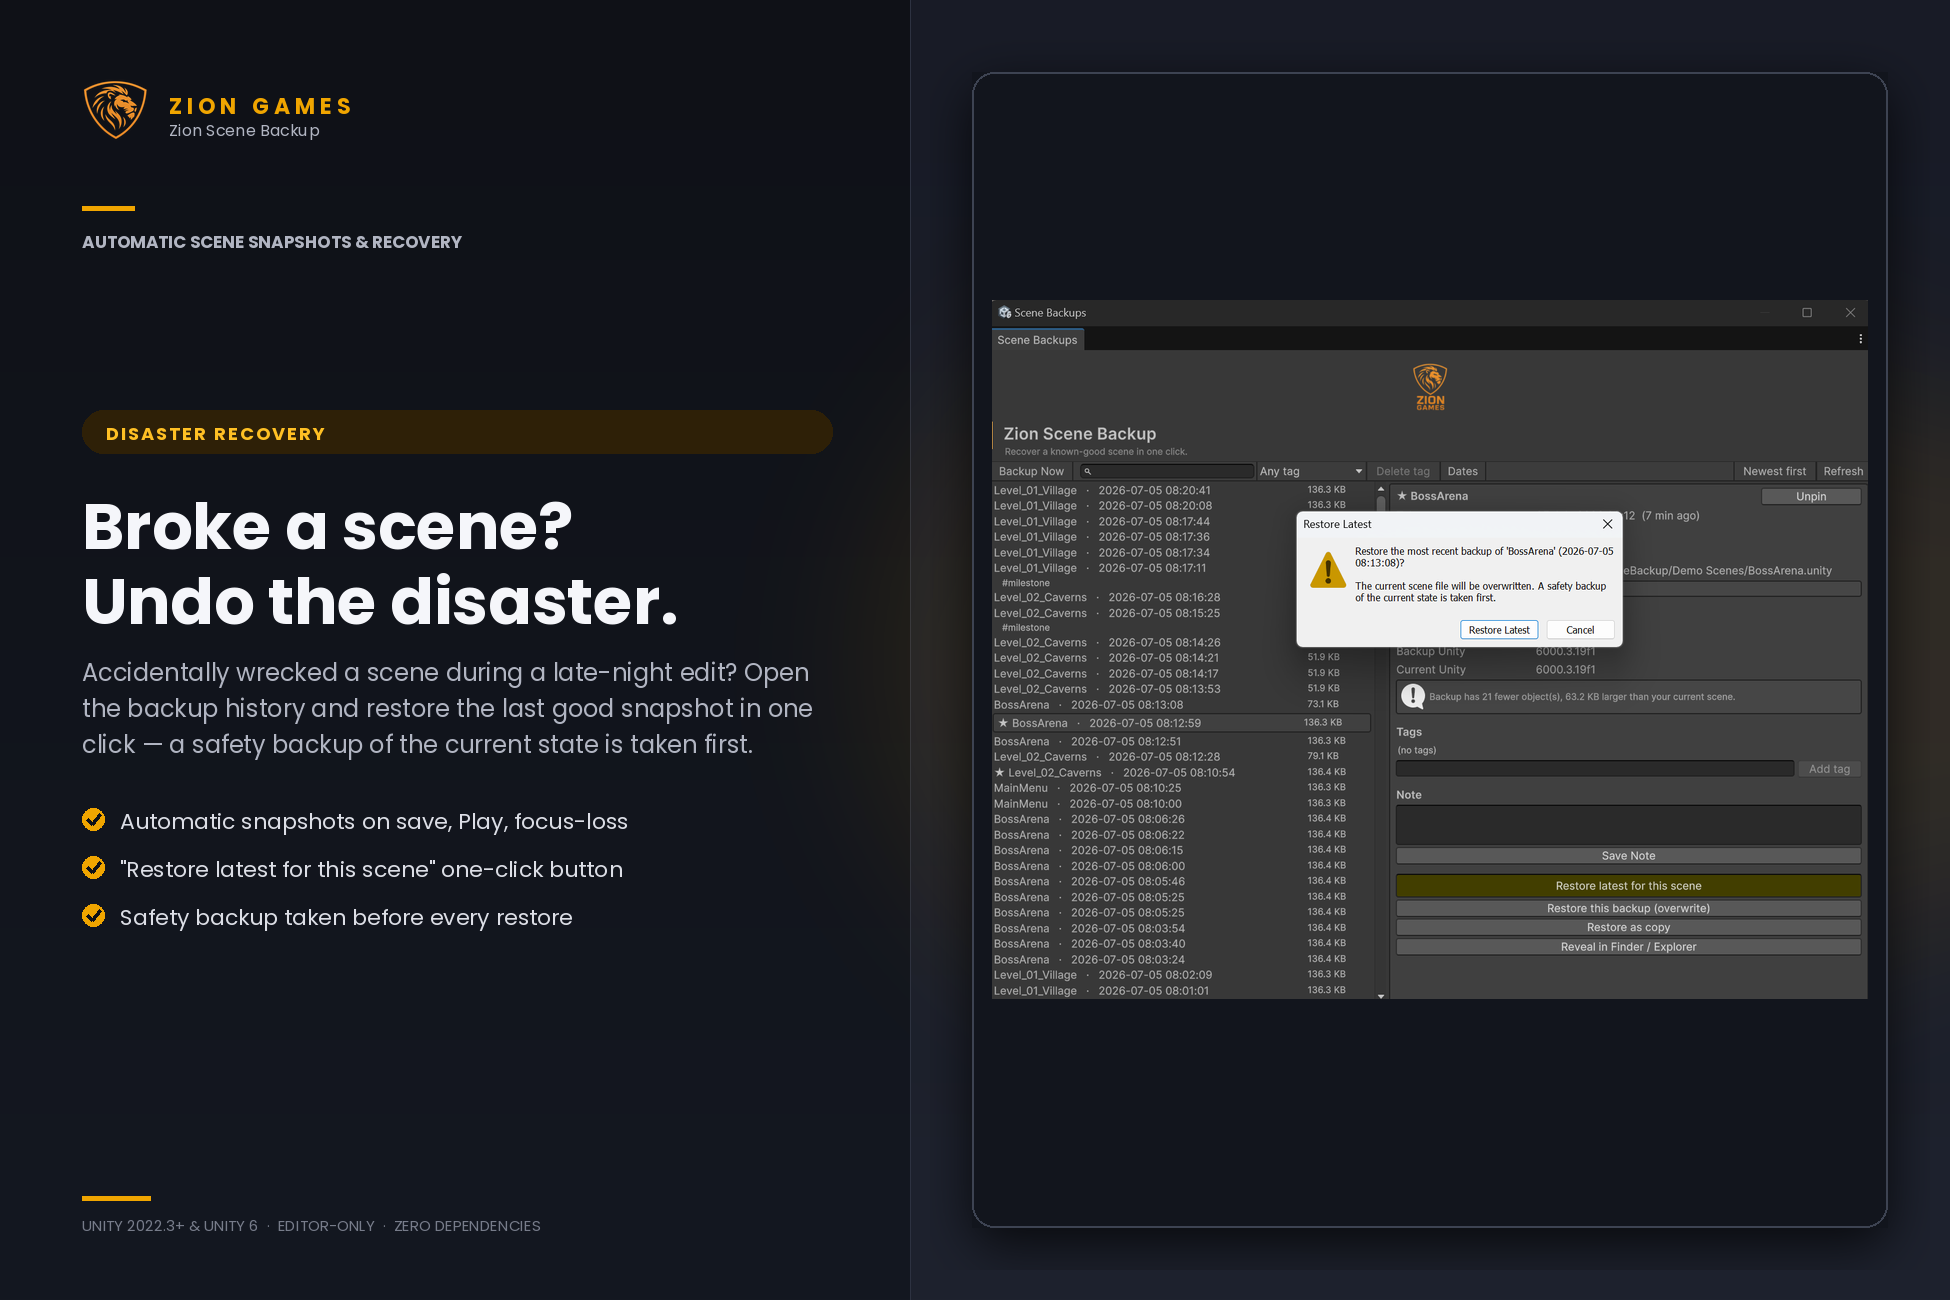
Task: Close the Scene Backups window
Action: (1850, 313)
